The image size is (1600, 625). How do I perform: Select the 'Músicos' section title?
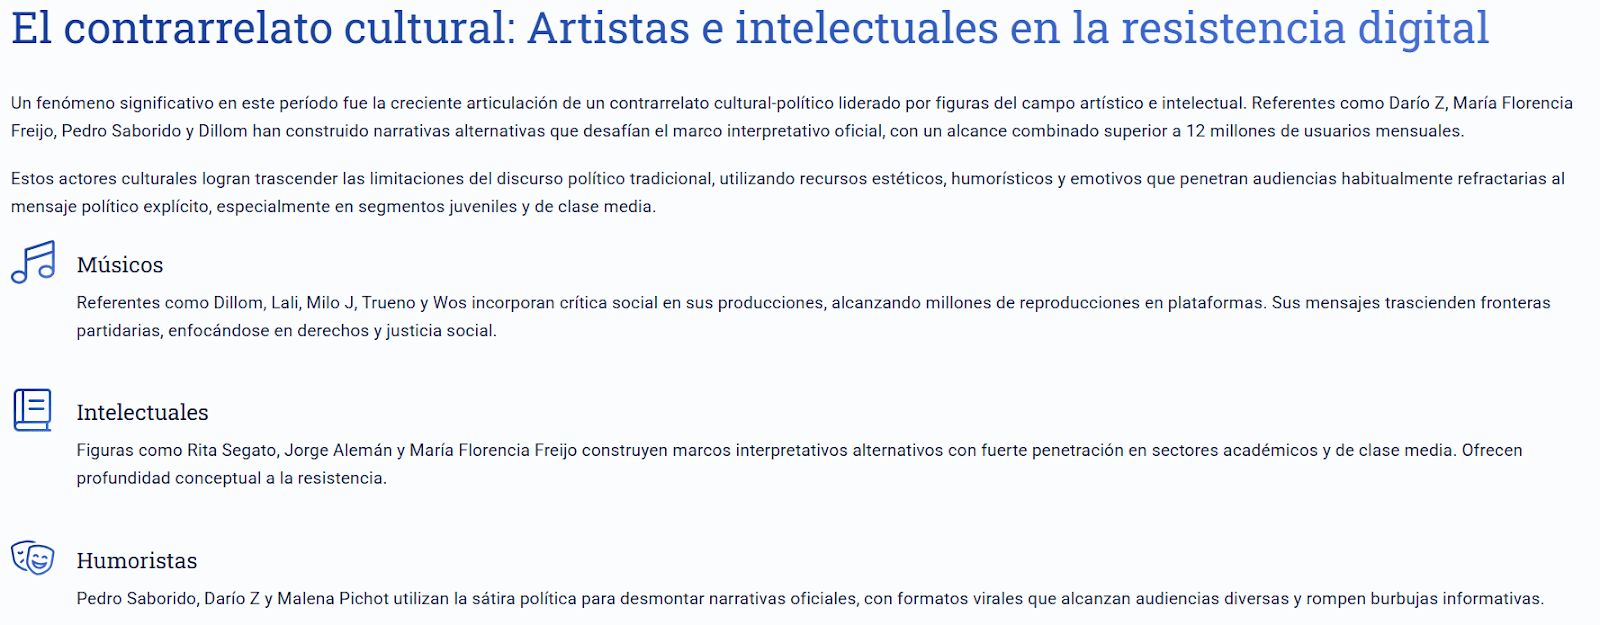120,265
